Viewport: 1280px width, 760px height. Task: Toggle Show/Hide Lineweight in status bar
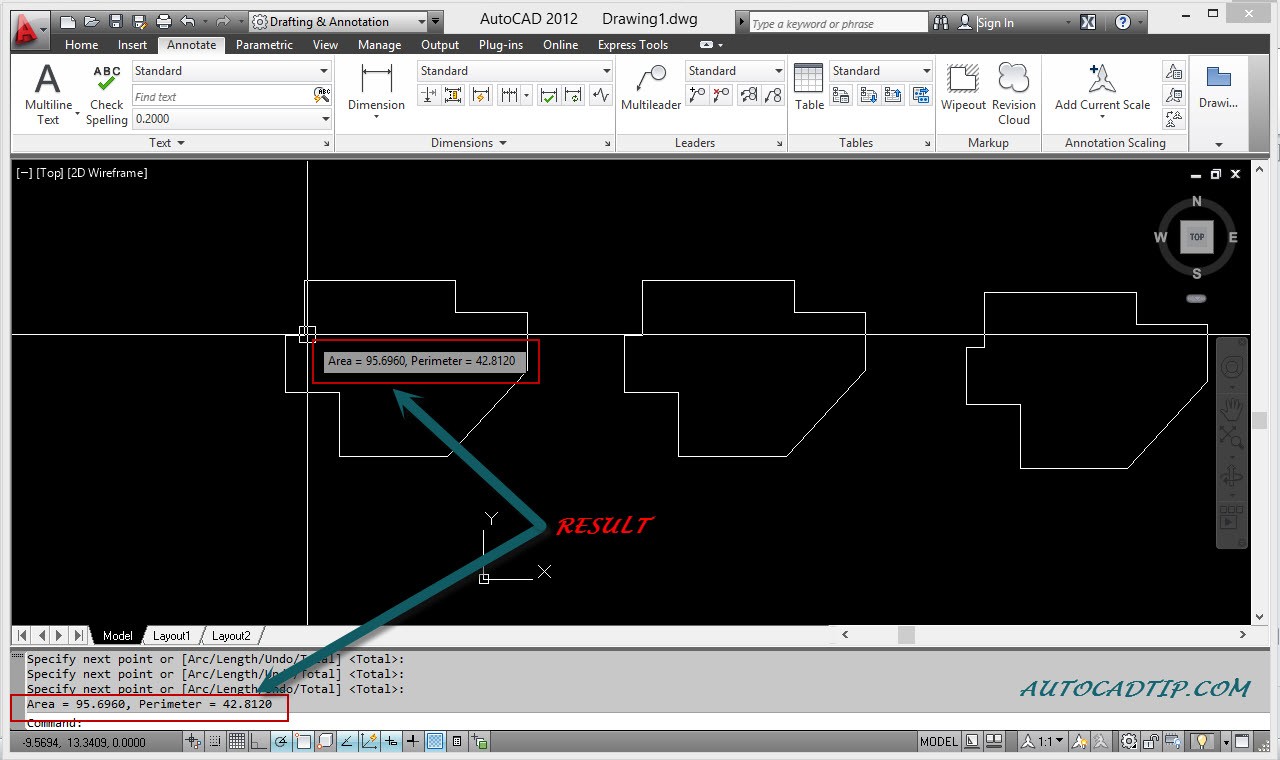pos(412,742)
